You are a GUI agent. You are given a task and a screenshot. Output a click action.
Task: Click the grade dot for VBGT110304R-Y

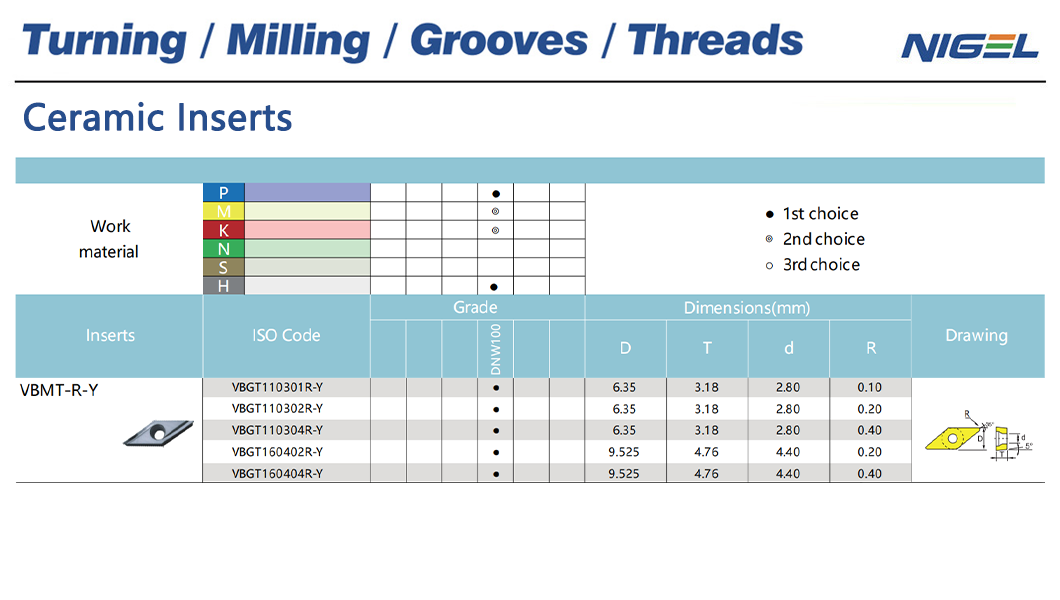point(496,430)
